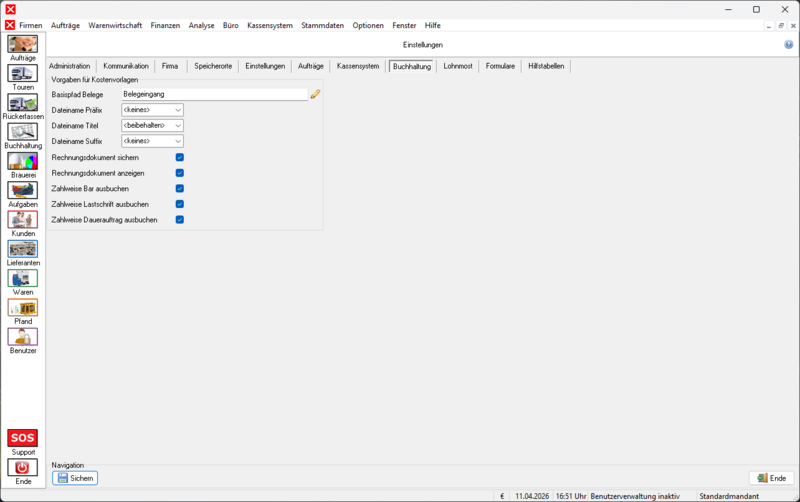Open the Fenster menu
The width and height of the screenshot is (800, 502).
click(x=404, y=25)
